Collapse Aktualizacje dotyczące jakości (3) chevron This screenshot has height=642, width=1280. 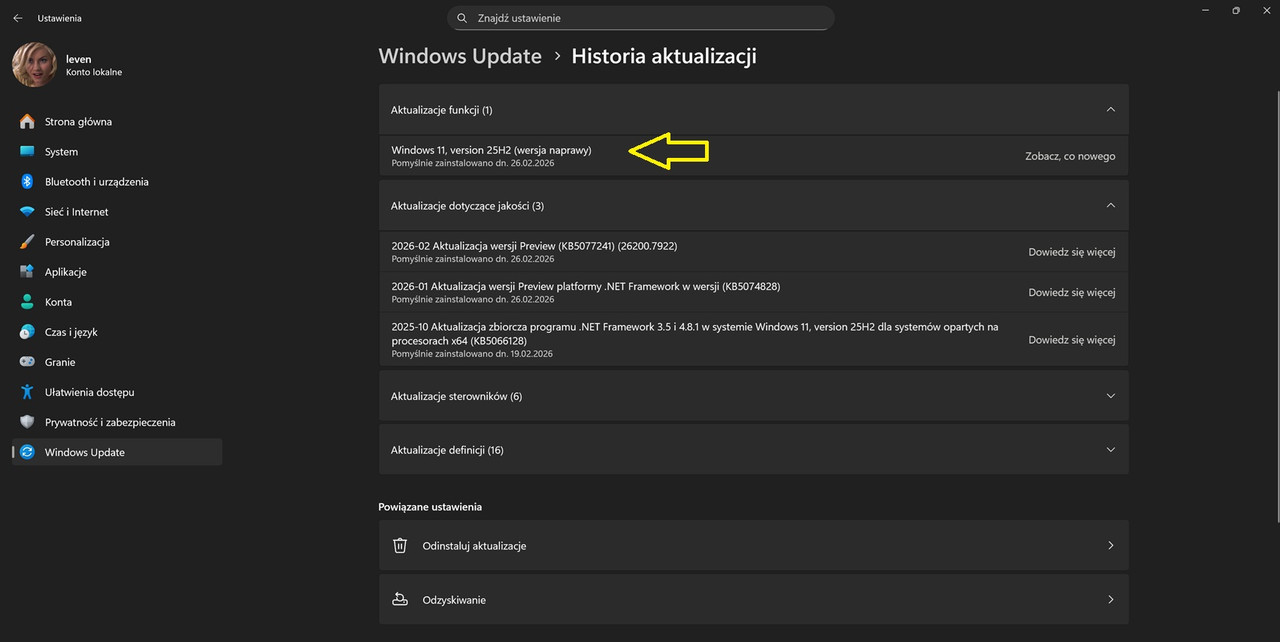pyautogui.click(x=1110, y=205)
